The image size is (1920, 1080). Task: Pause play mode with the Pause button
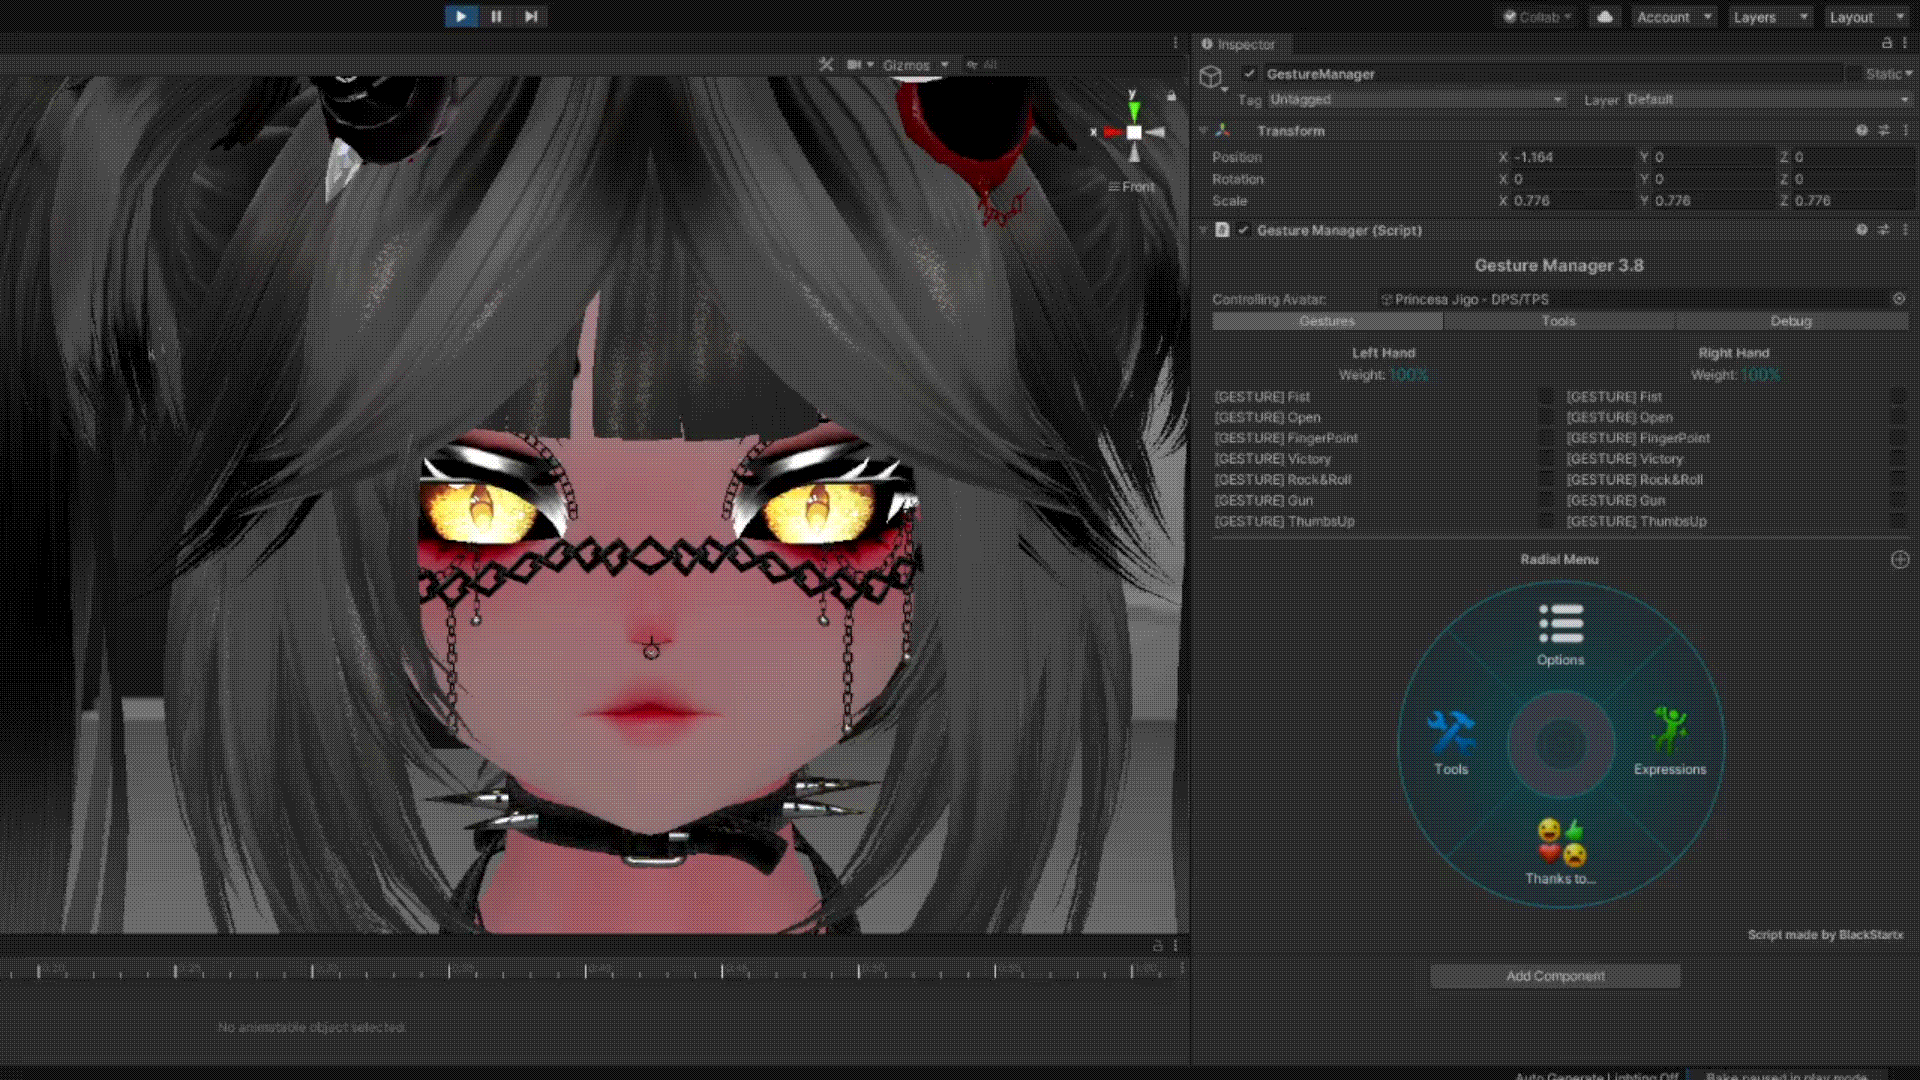click(496, 16)
